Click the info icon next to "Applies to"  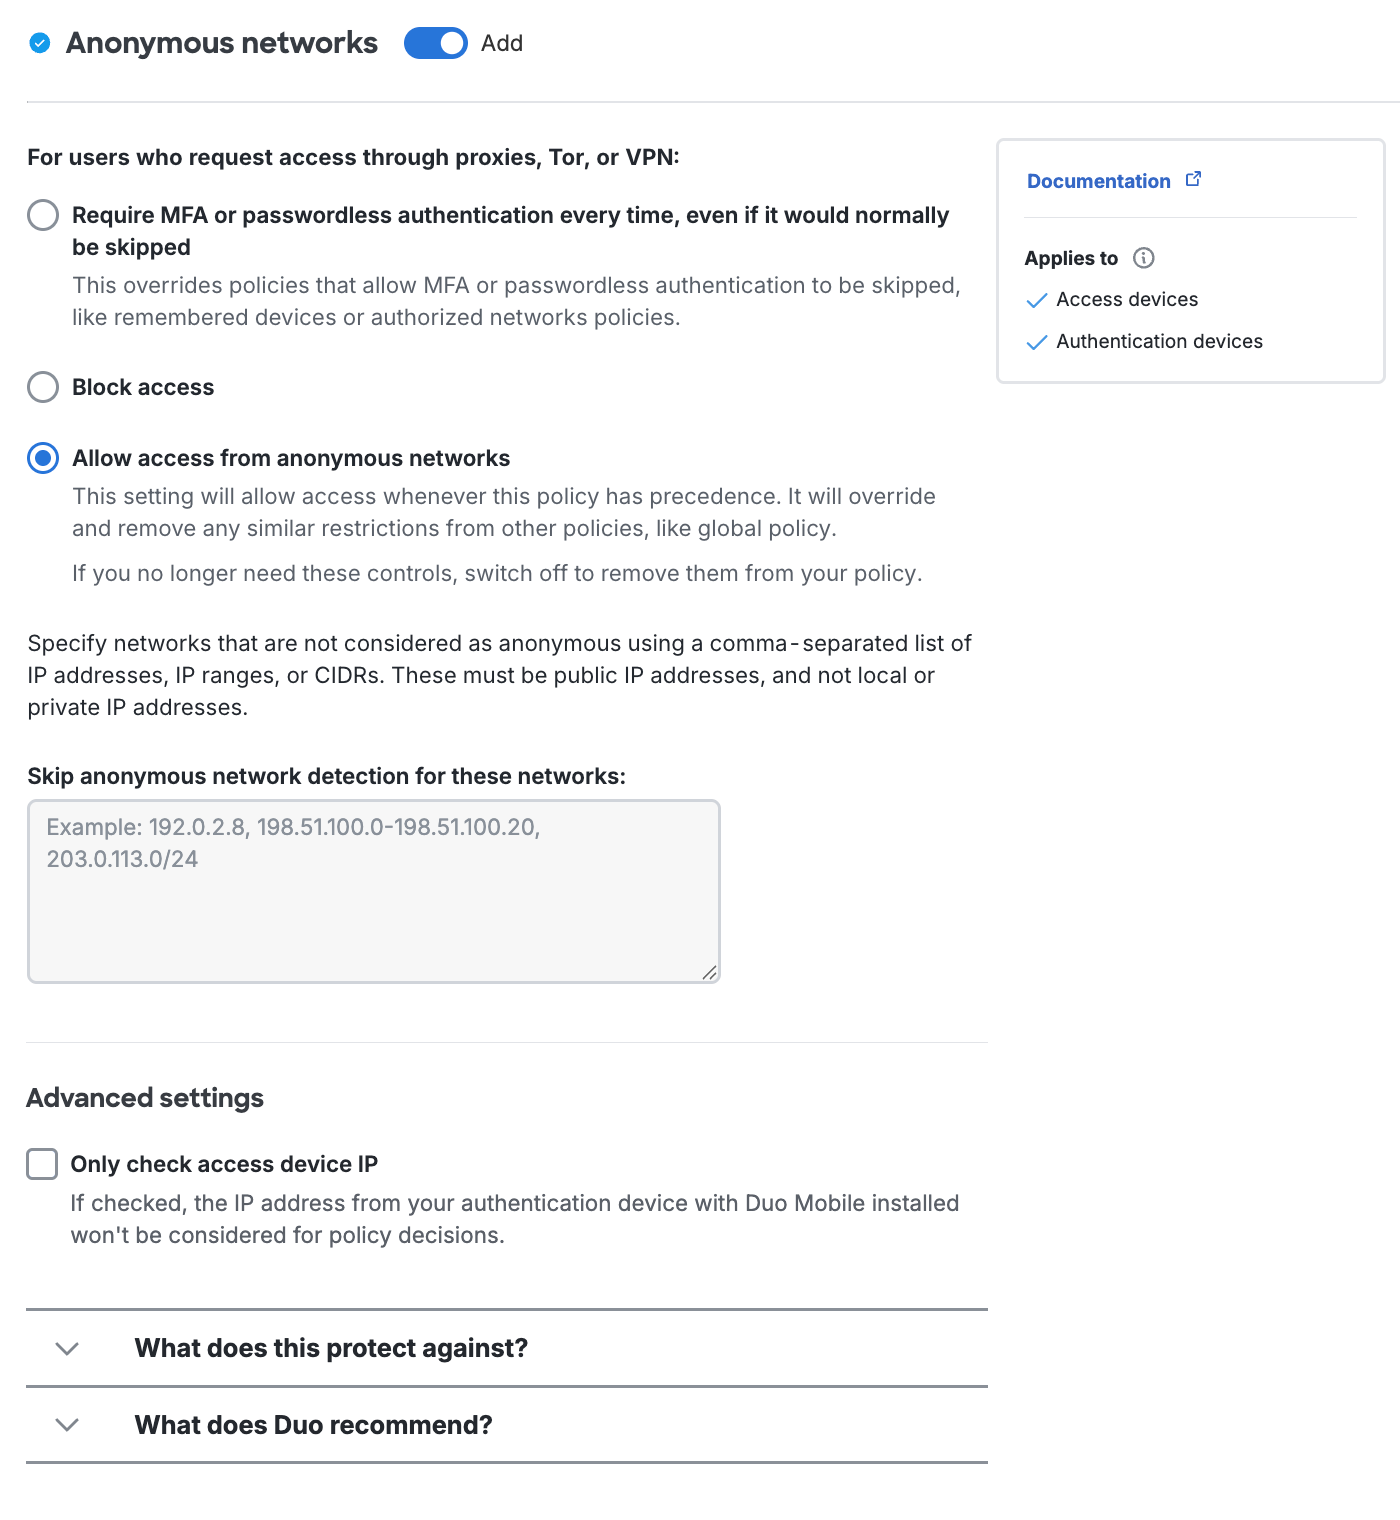(1144, 258)
